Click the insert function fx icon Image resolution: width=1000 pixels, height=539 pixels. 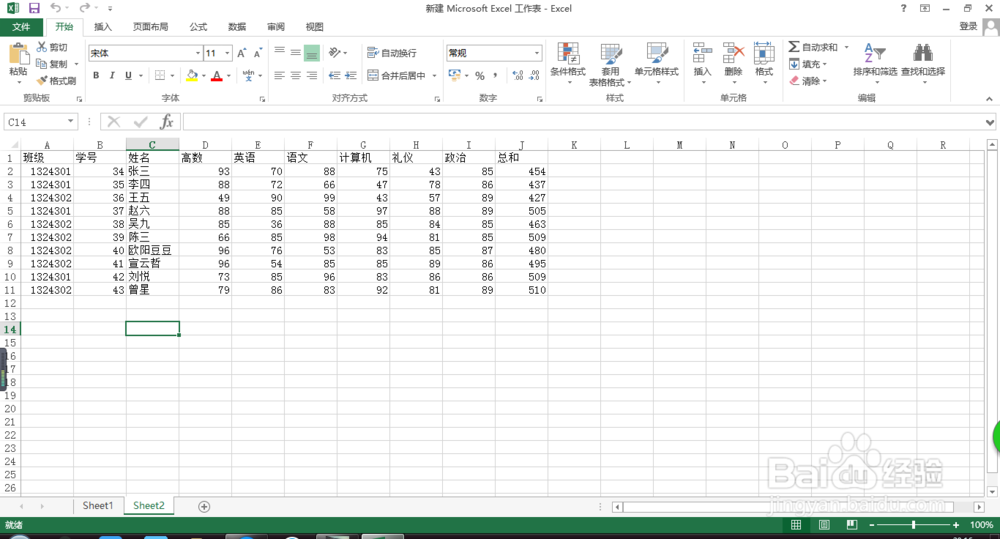click(166, 122)
